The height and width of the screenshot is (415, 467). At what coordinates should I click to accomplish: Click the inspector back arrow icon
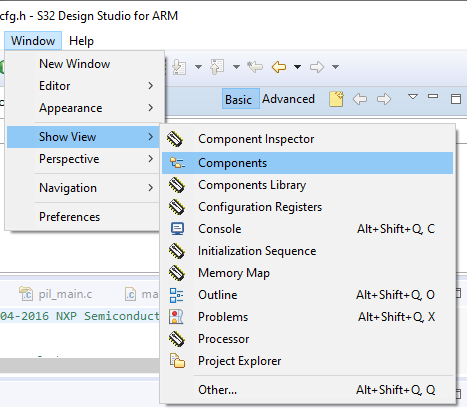(360, 99)
